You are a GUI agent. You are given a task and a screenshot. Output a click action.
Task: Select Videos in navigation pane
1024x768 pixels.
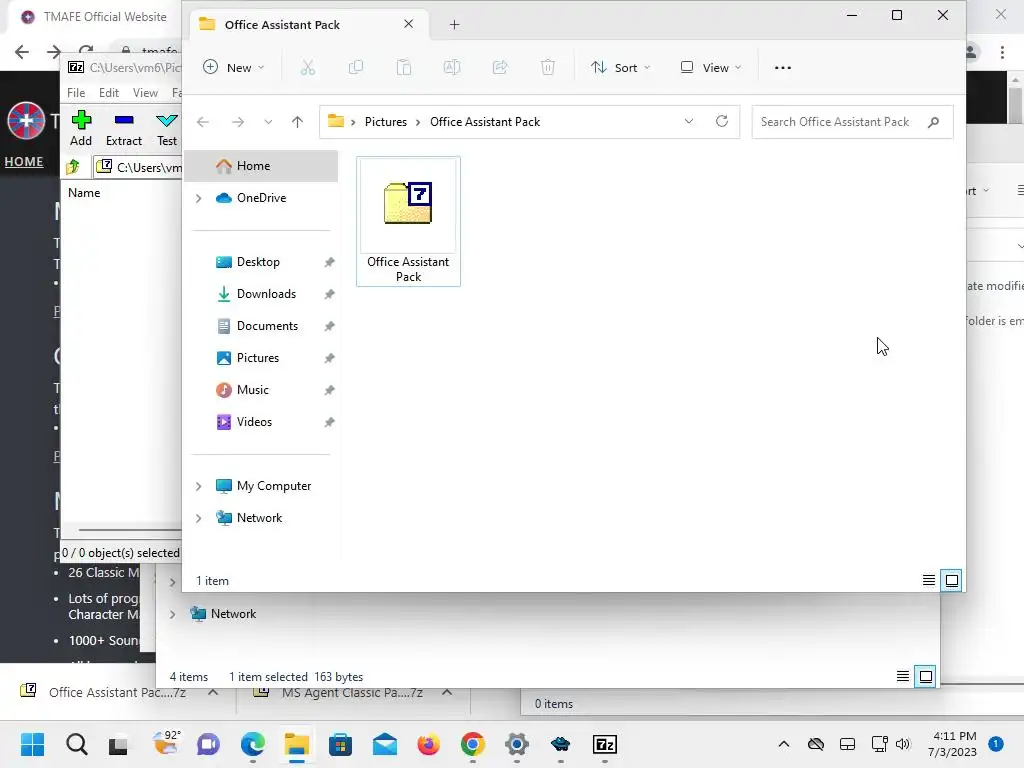pyautogui.click(x=261, y=422)
